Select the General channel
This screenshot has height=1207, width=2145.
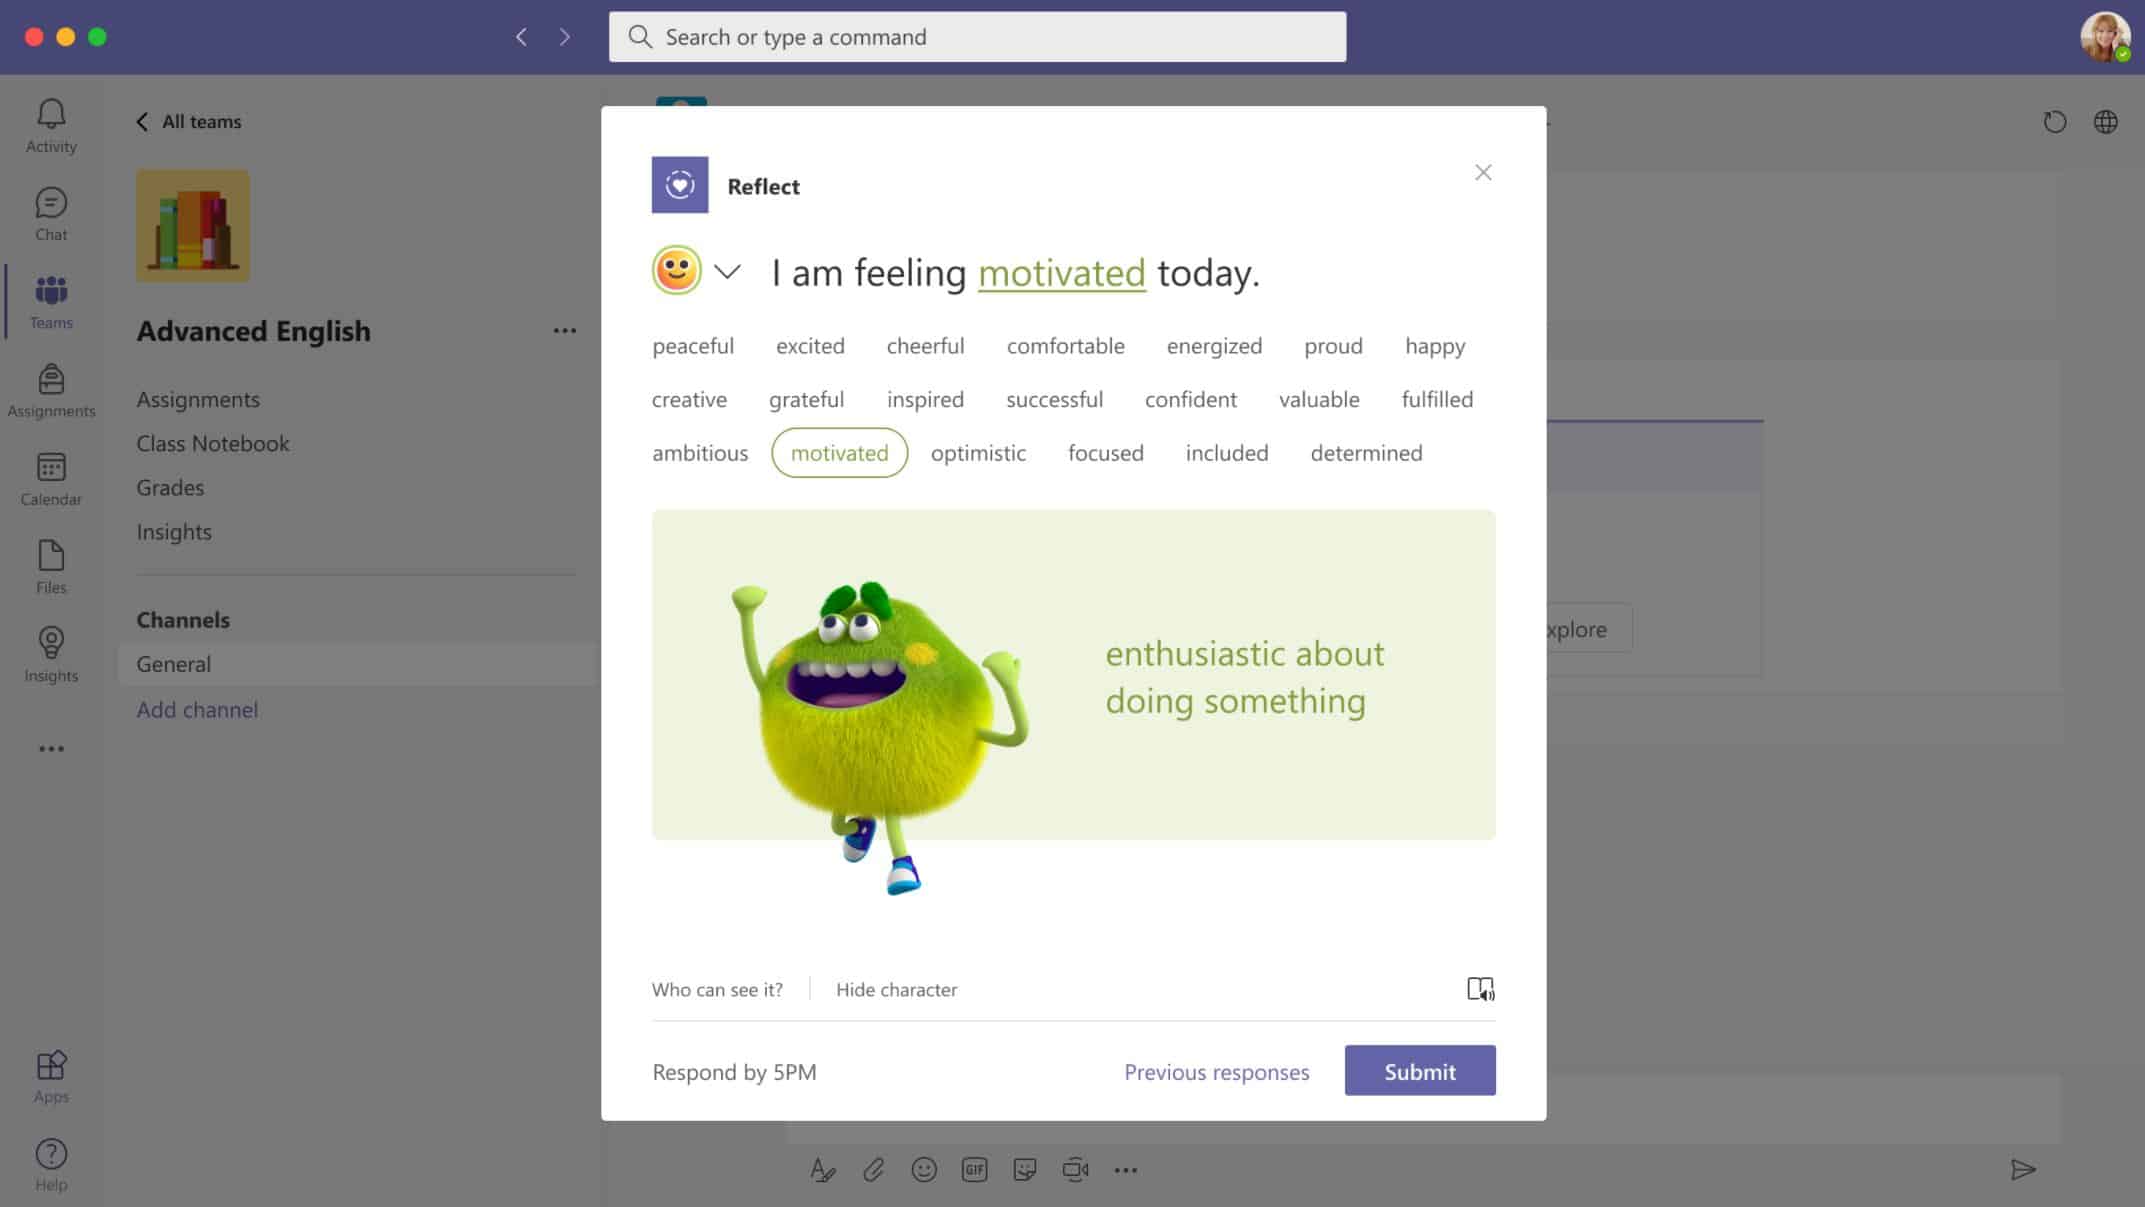(x=172, y=663)
